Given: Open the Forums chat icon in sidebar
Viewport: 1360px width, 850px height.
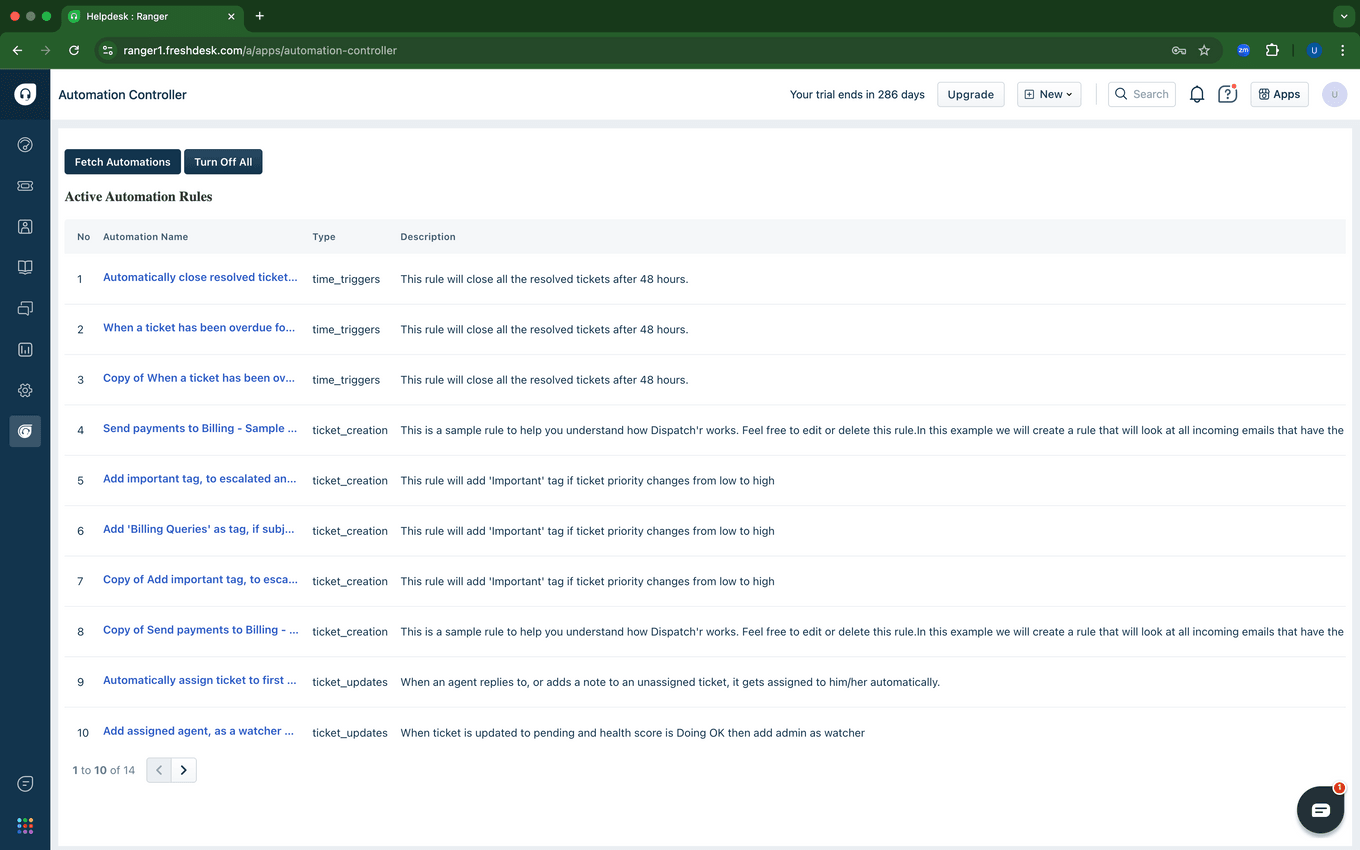Looking at the screenshot, I should point(25,308).
